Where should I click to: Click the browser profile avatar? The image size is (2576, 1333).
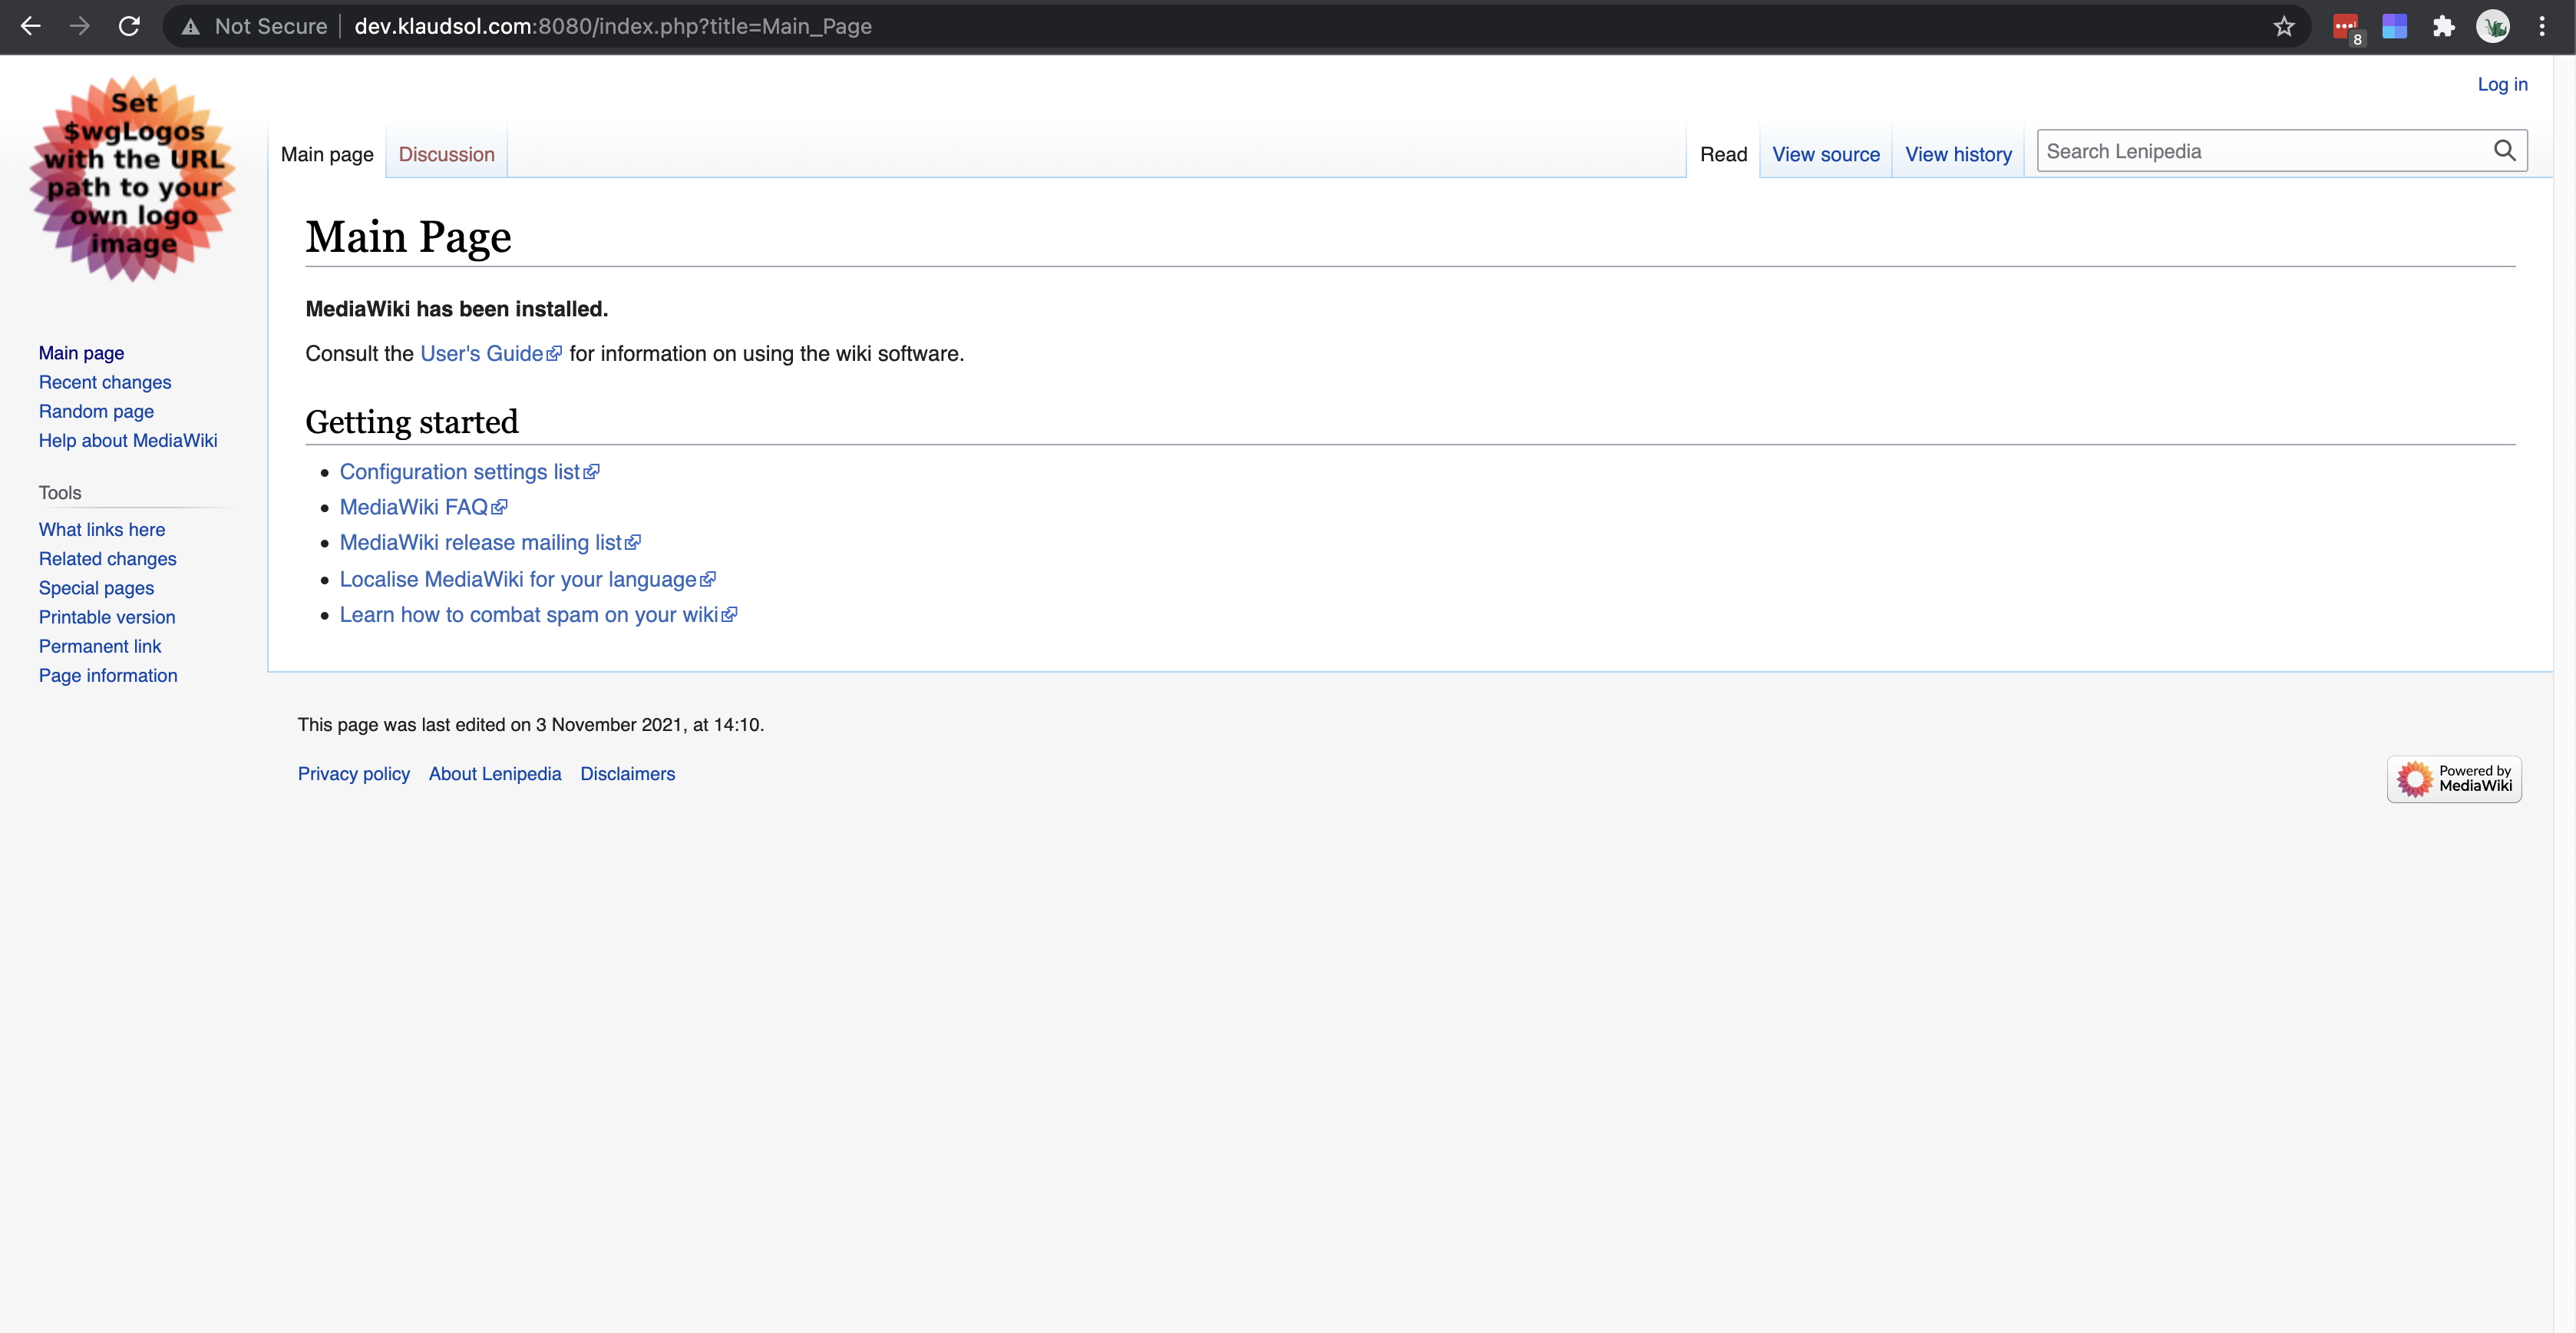tap(2494, 26)
